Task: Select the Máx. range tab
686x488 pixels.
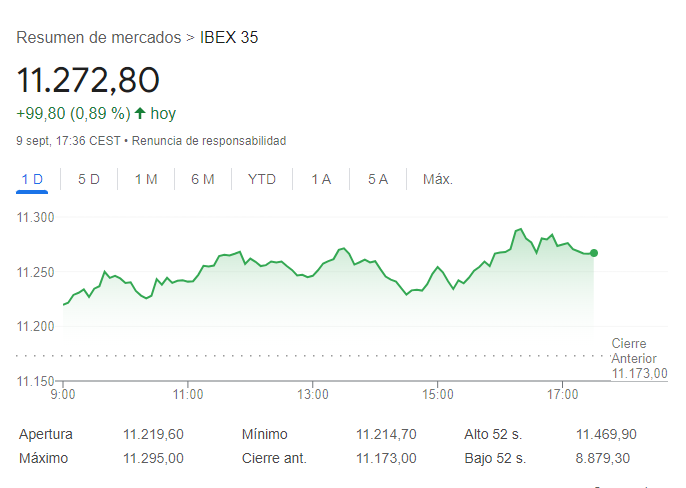Action: [438, 179]
